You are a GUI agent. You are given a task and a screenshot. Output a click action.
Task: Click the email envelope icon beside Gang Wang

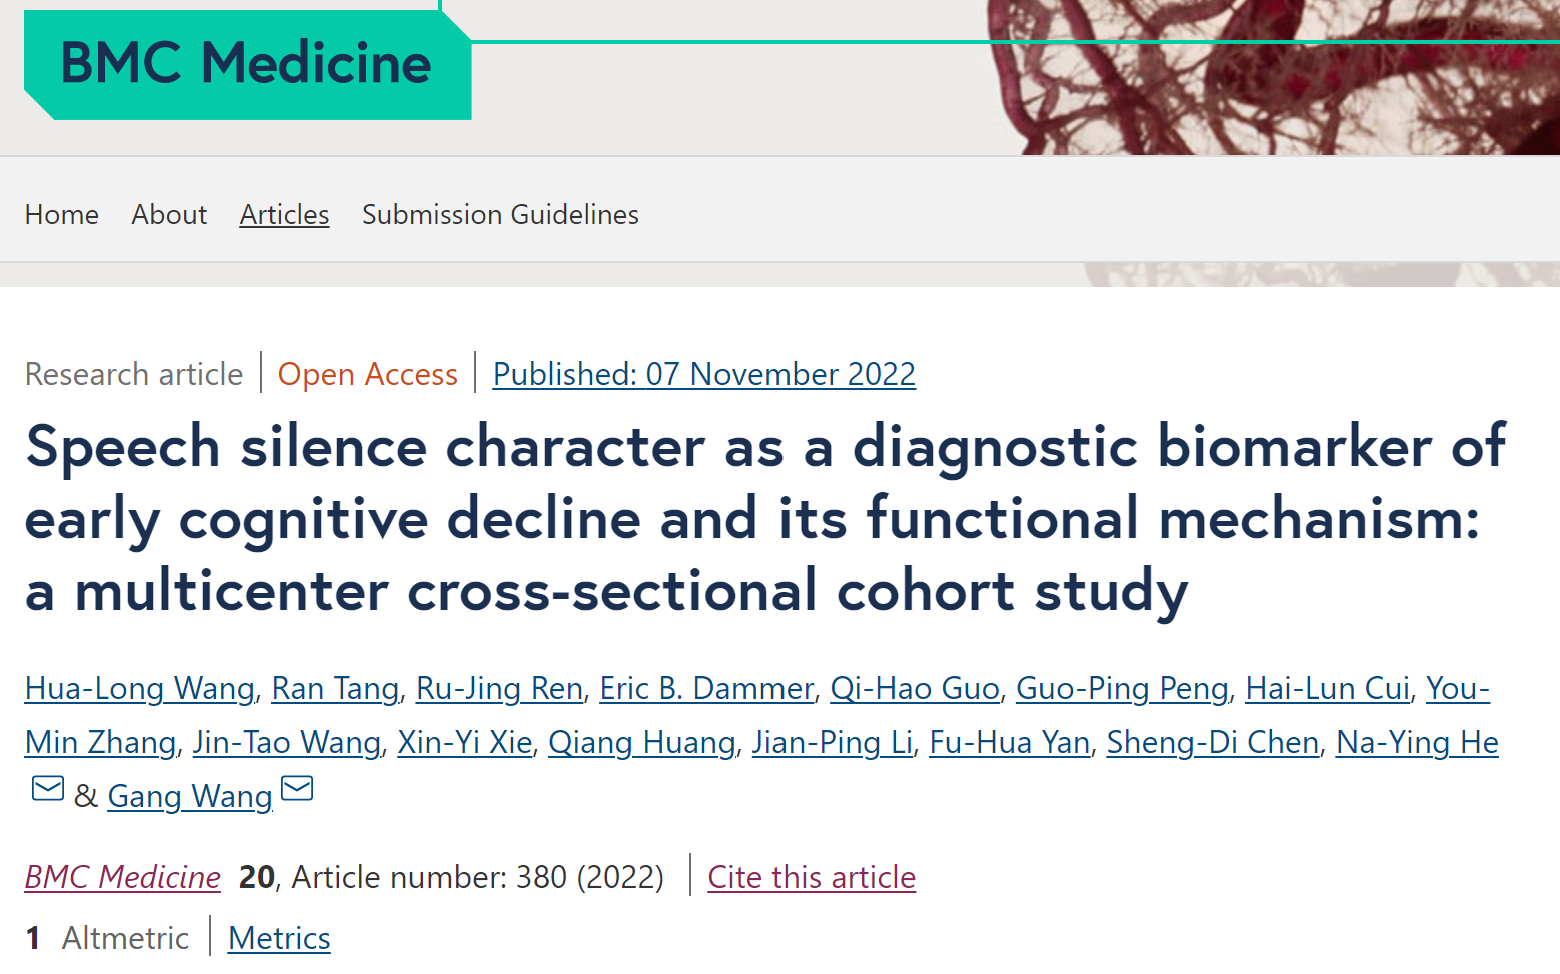pyautogui.click(x=297, y=789)
